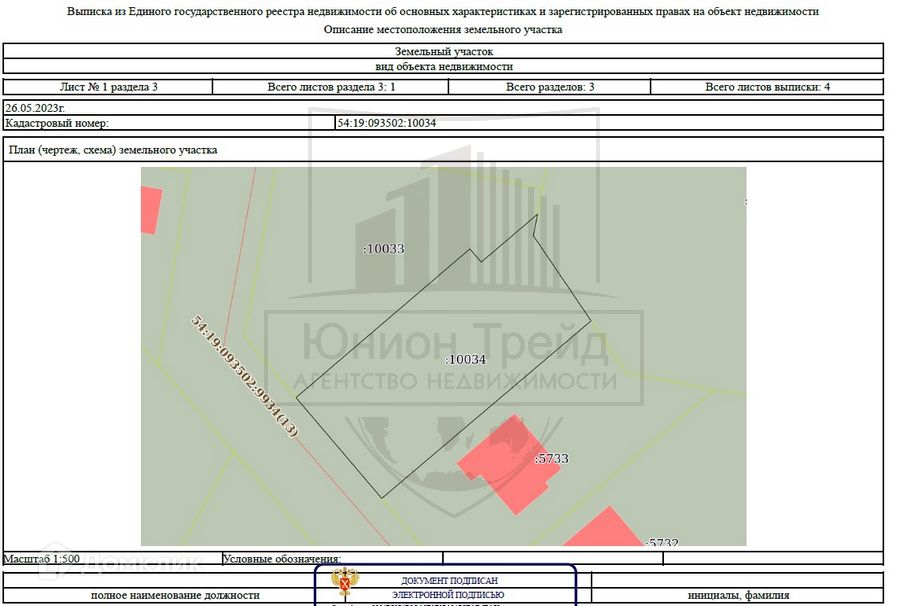Click 'Всего листов раздела 3: 1' cell
Screen dimensions: 900x606
click(x=331, y=87)
